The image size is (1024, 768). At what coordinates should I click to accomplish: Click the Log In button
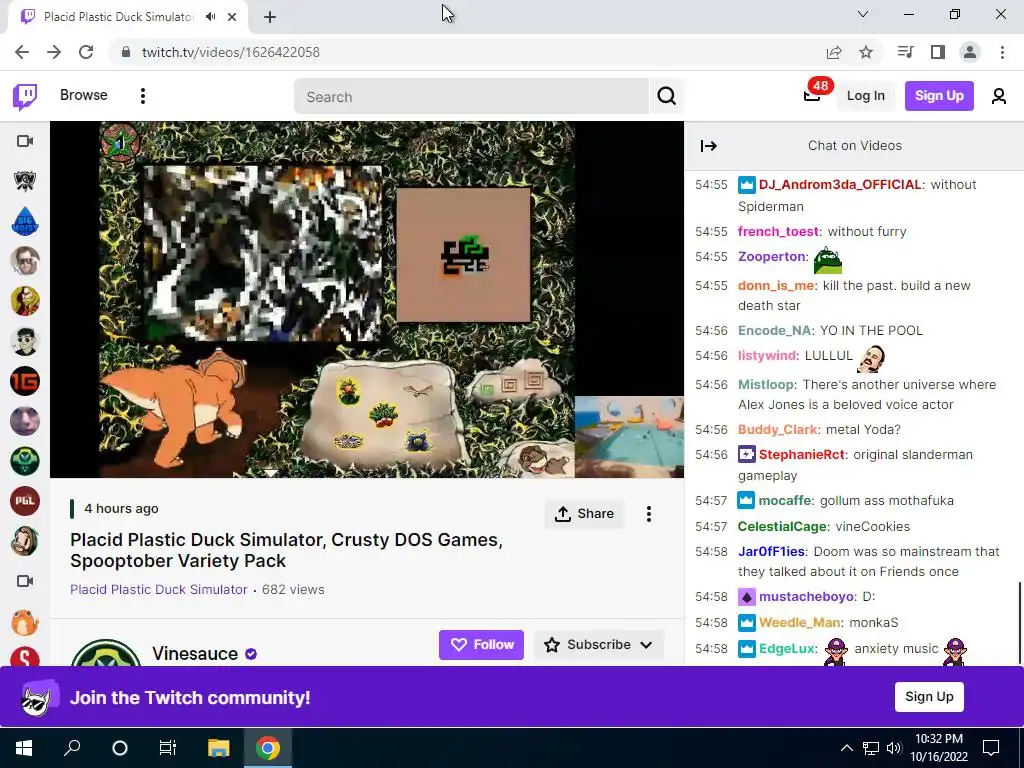865,96
